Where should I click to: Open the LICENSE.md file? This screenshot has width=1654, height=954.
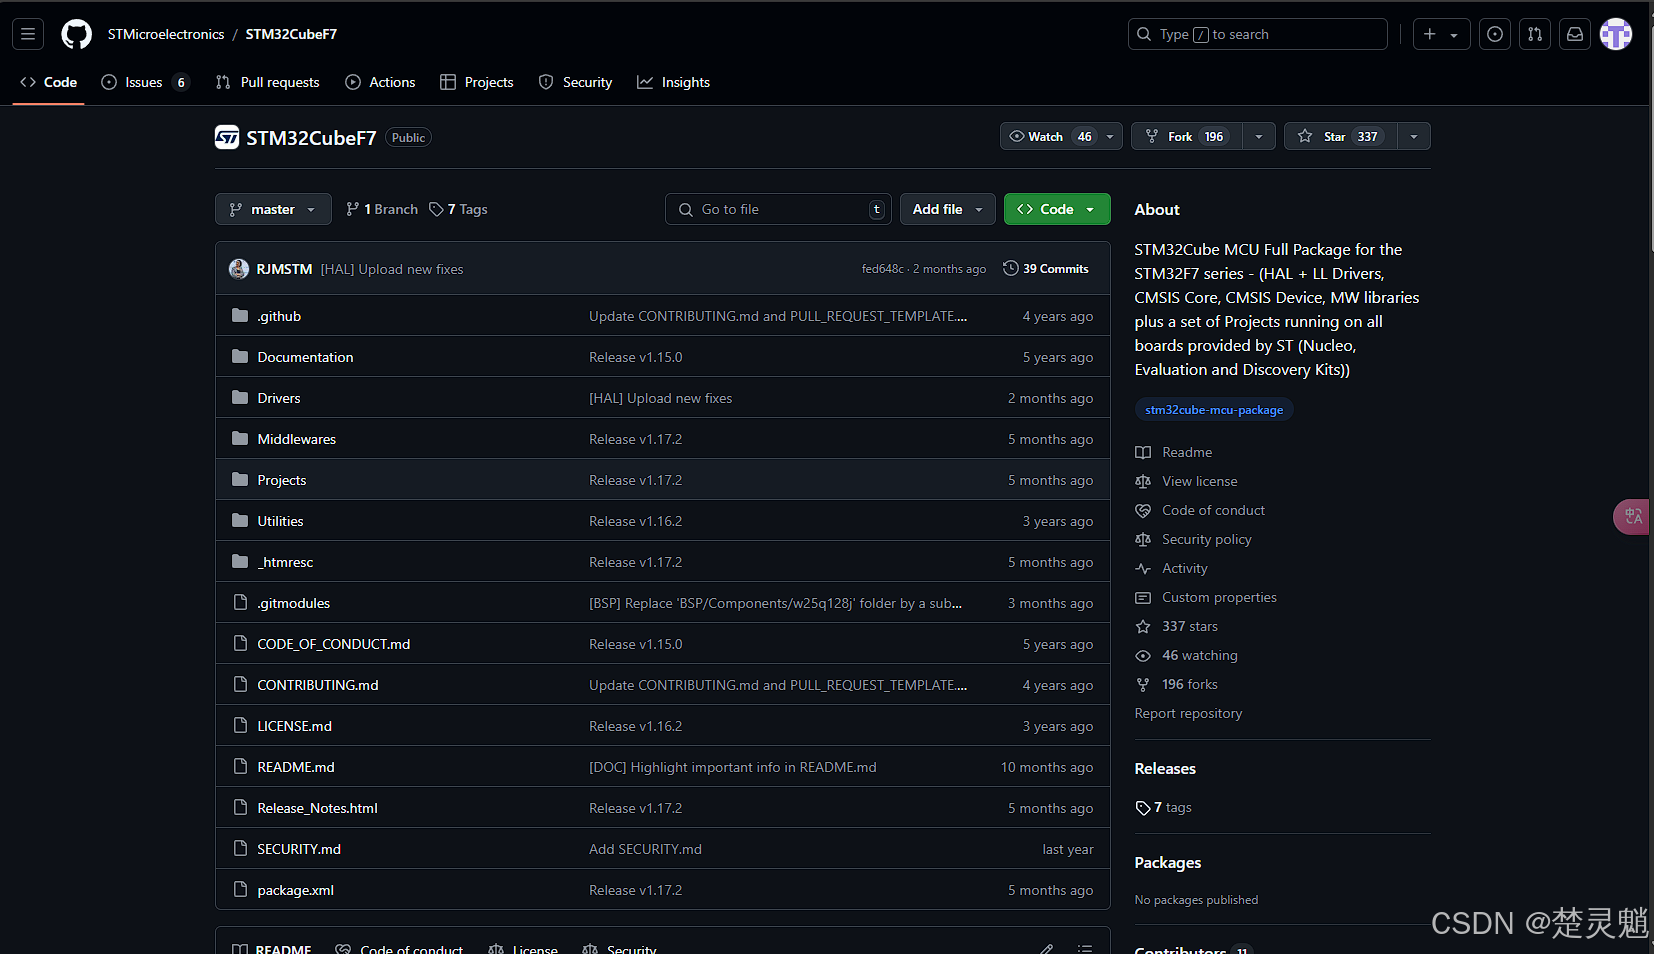pyautogui.click(x=295, y=726)
